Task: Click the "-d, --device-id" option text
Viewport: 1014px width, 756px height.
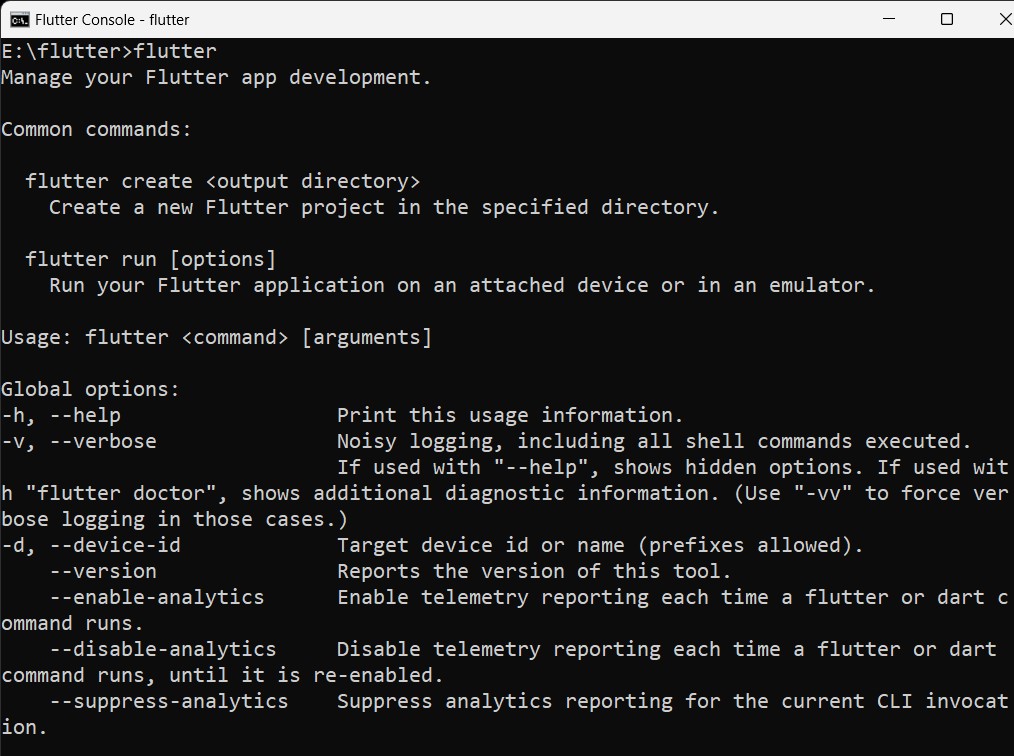Action: click(91, 546)
